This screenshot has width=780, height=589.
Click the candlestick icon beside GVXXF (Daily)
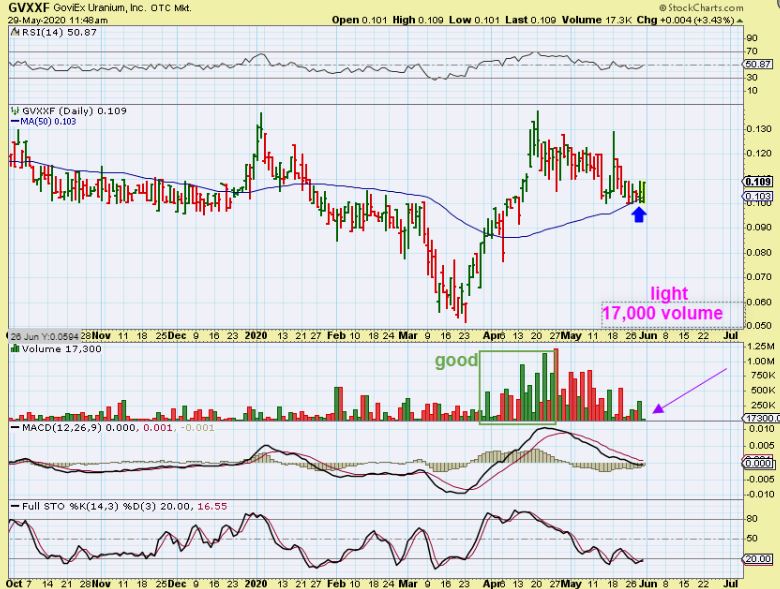(x=15, y=111)
